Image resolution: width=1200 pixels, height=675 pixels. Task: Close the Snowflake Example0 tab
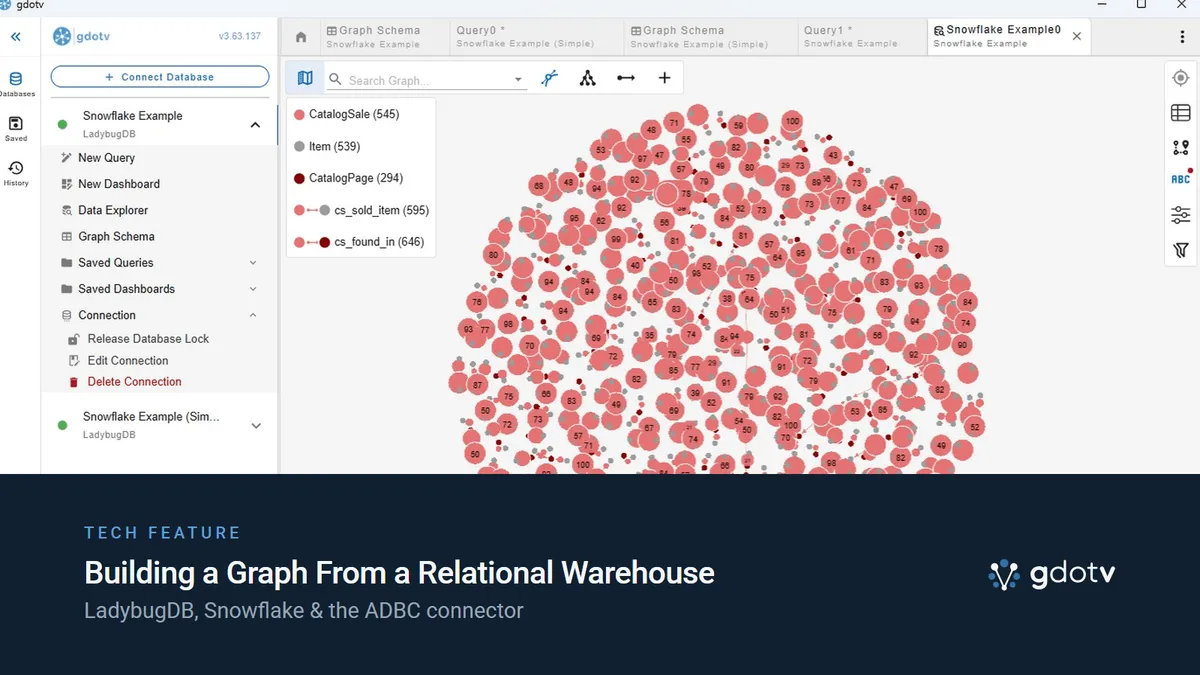tap(1077, 36)
